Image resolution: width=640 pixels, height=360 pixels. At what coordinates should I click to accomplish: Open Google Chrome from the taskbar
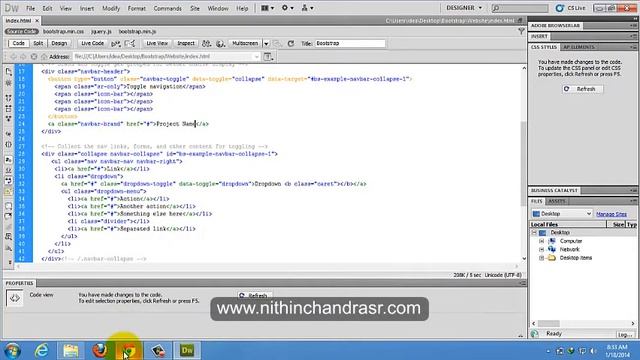point(129,350)
